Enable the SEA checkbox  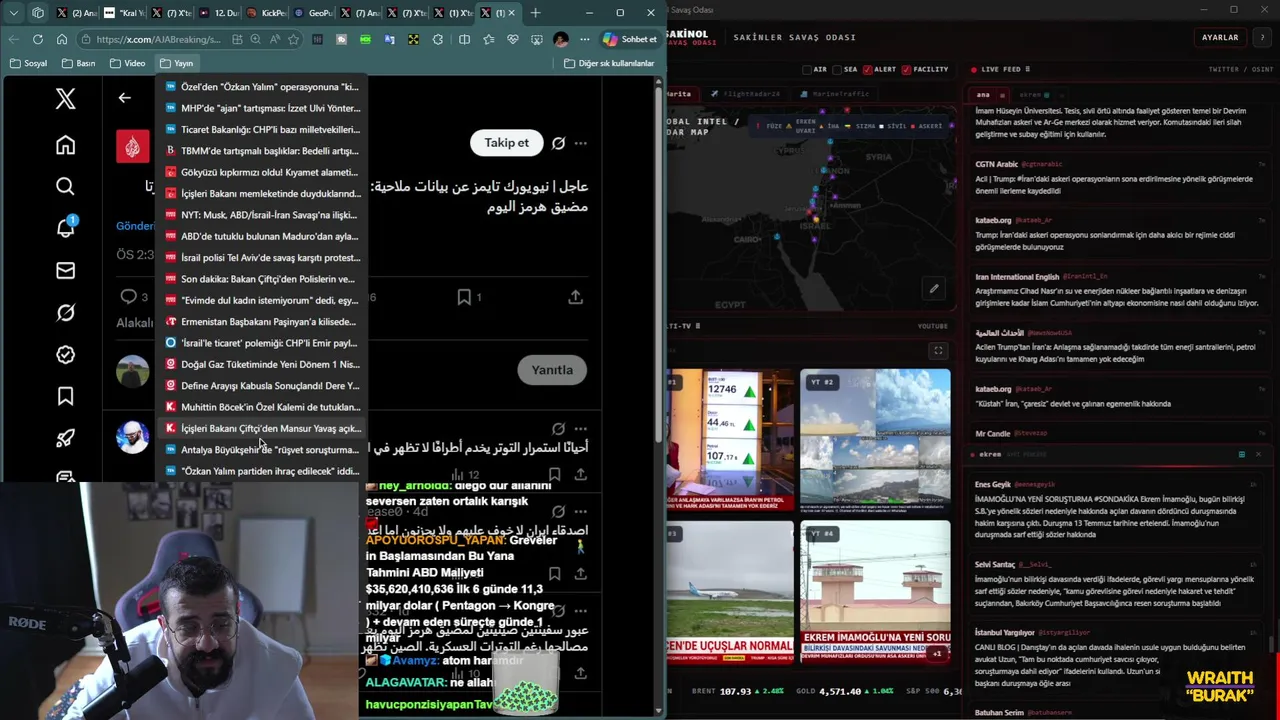[x=837, y=70]
